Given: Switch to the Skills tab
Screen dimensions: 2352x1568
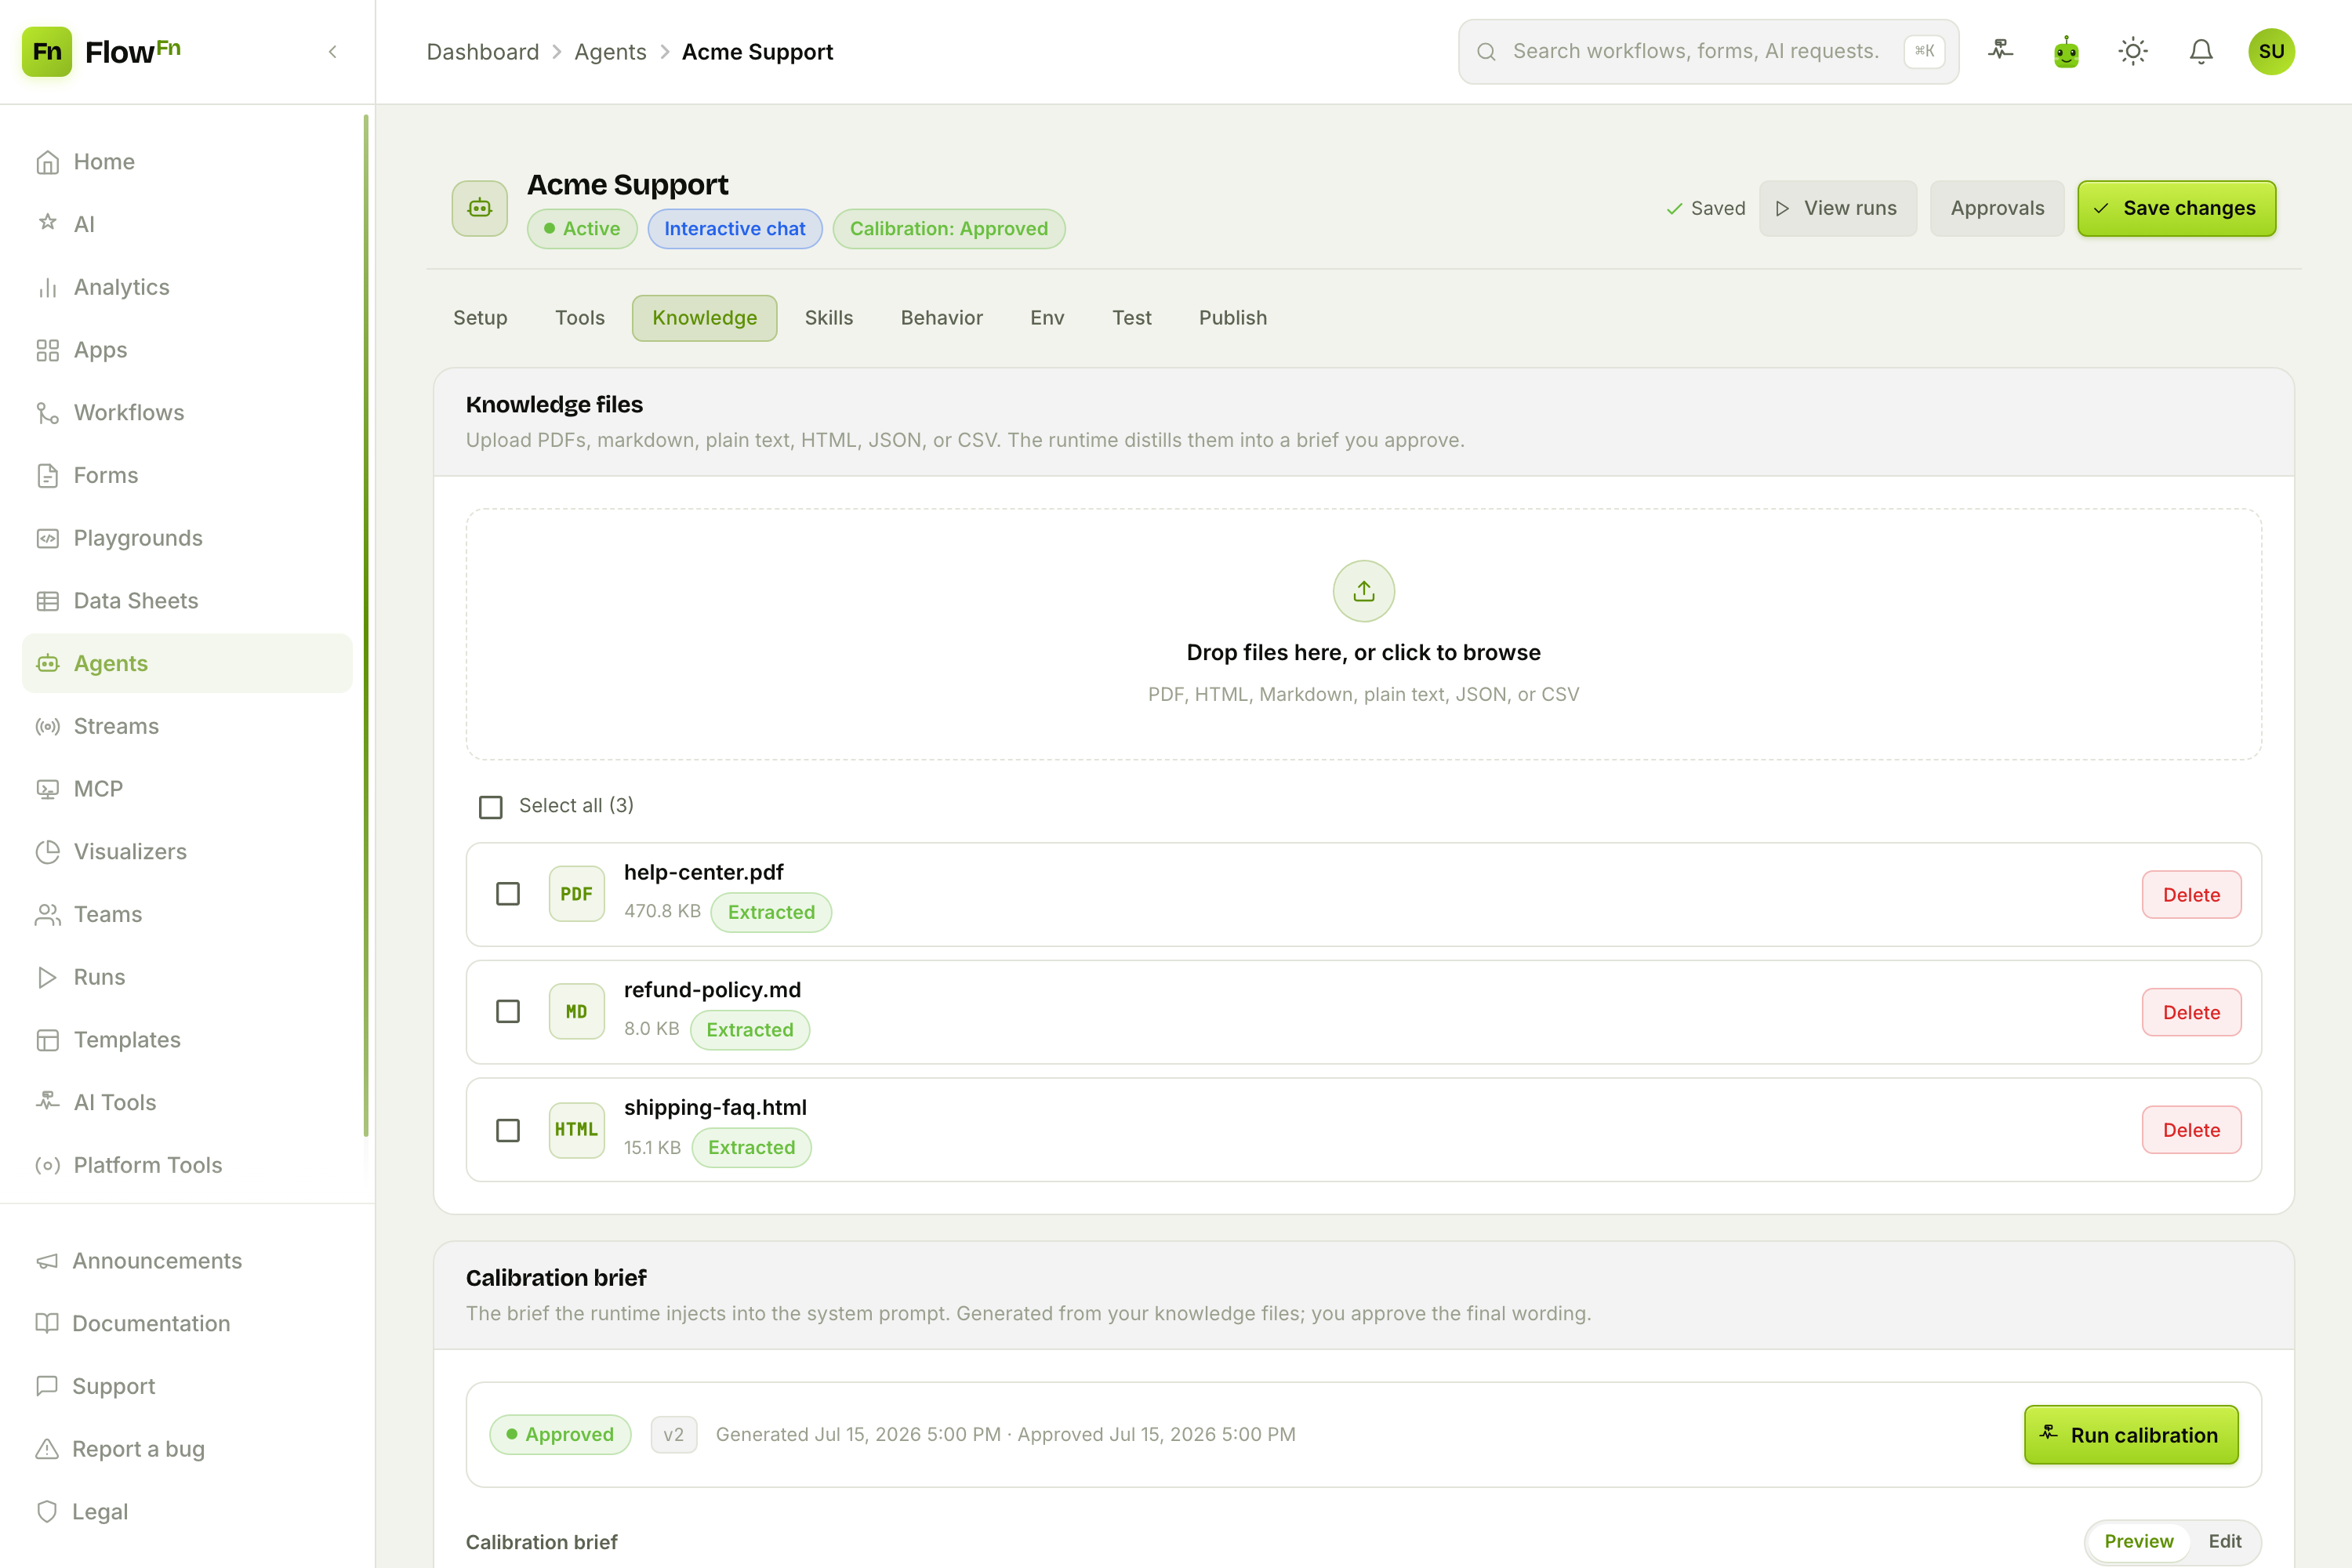Looking at the screenshot, I should pyautogui.click(x=828, y=318).
